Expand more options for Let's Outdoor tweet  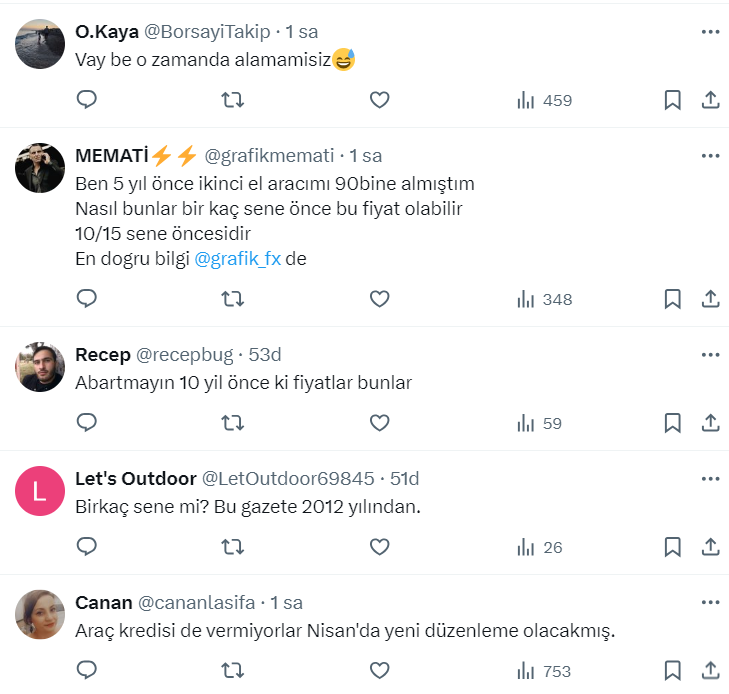(x=710, y=479)
